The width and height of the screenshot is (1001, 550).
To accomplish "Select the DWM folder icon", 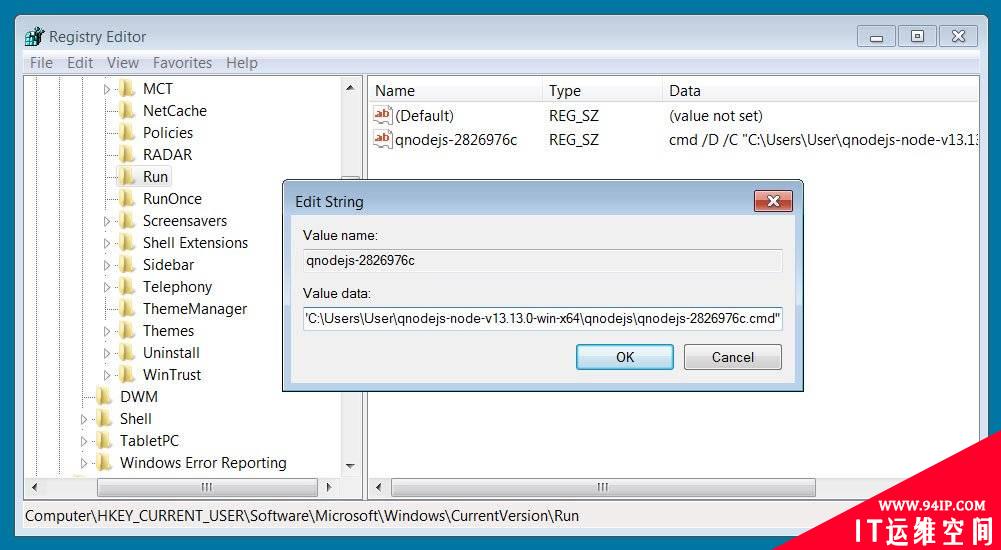I will (104, 397).
